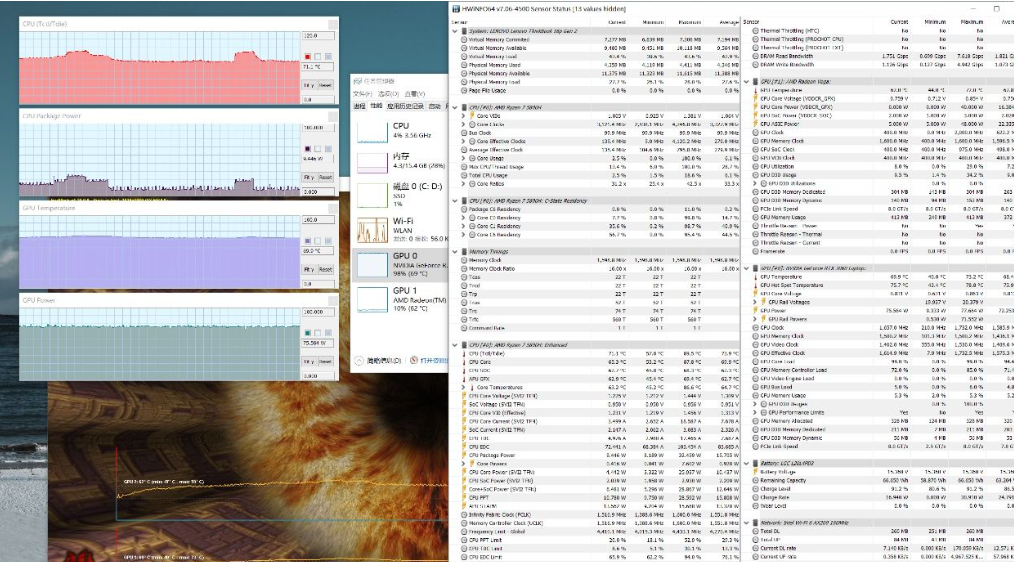The image size is (1014, 562).
Task: Select GPU 1 AMD Radeon entry in Task Manager
Action: 400,299
